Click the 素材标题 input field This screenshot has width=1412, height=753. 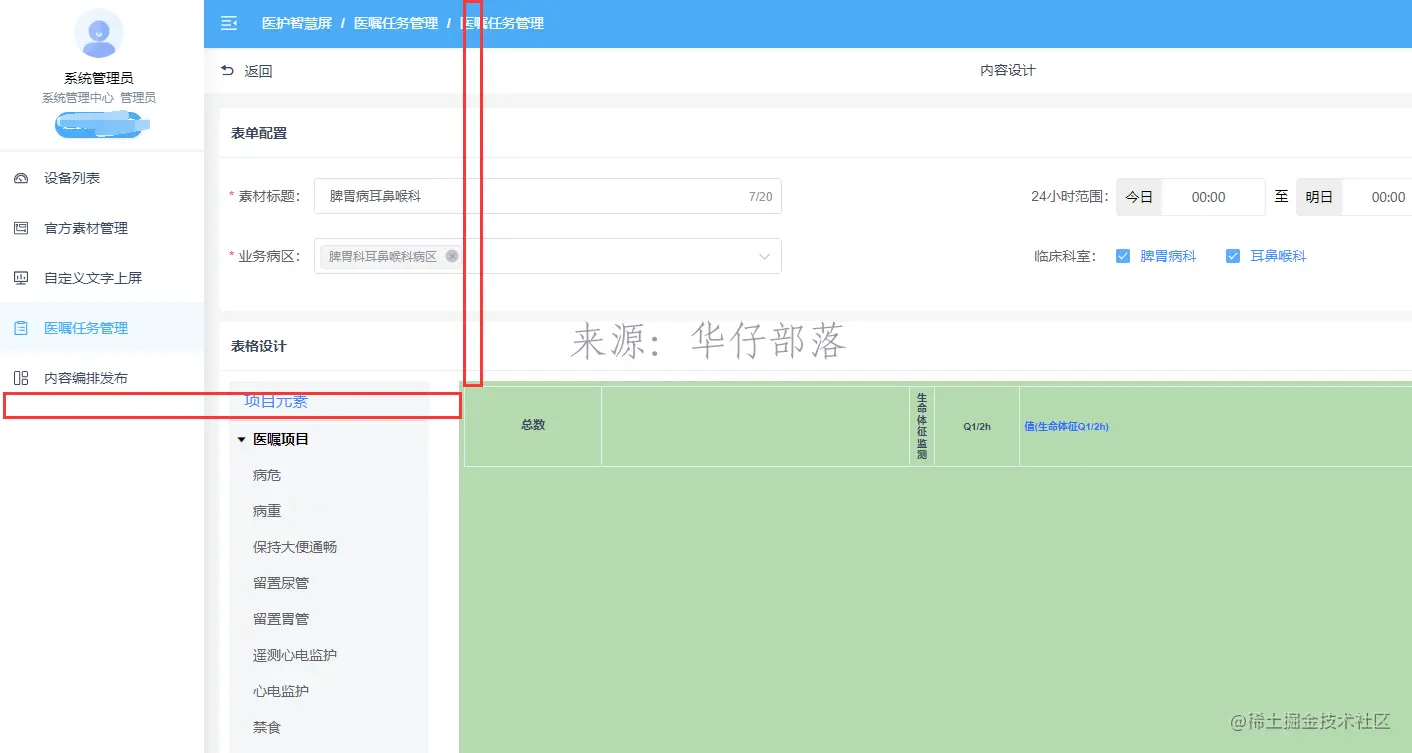coord(548,196)
